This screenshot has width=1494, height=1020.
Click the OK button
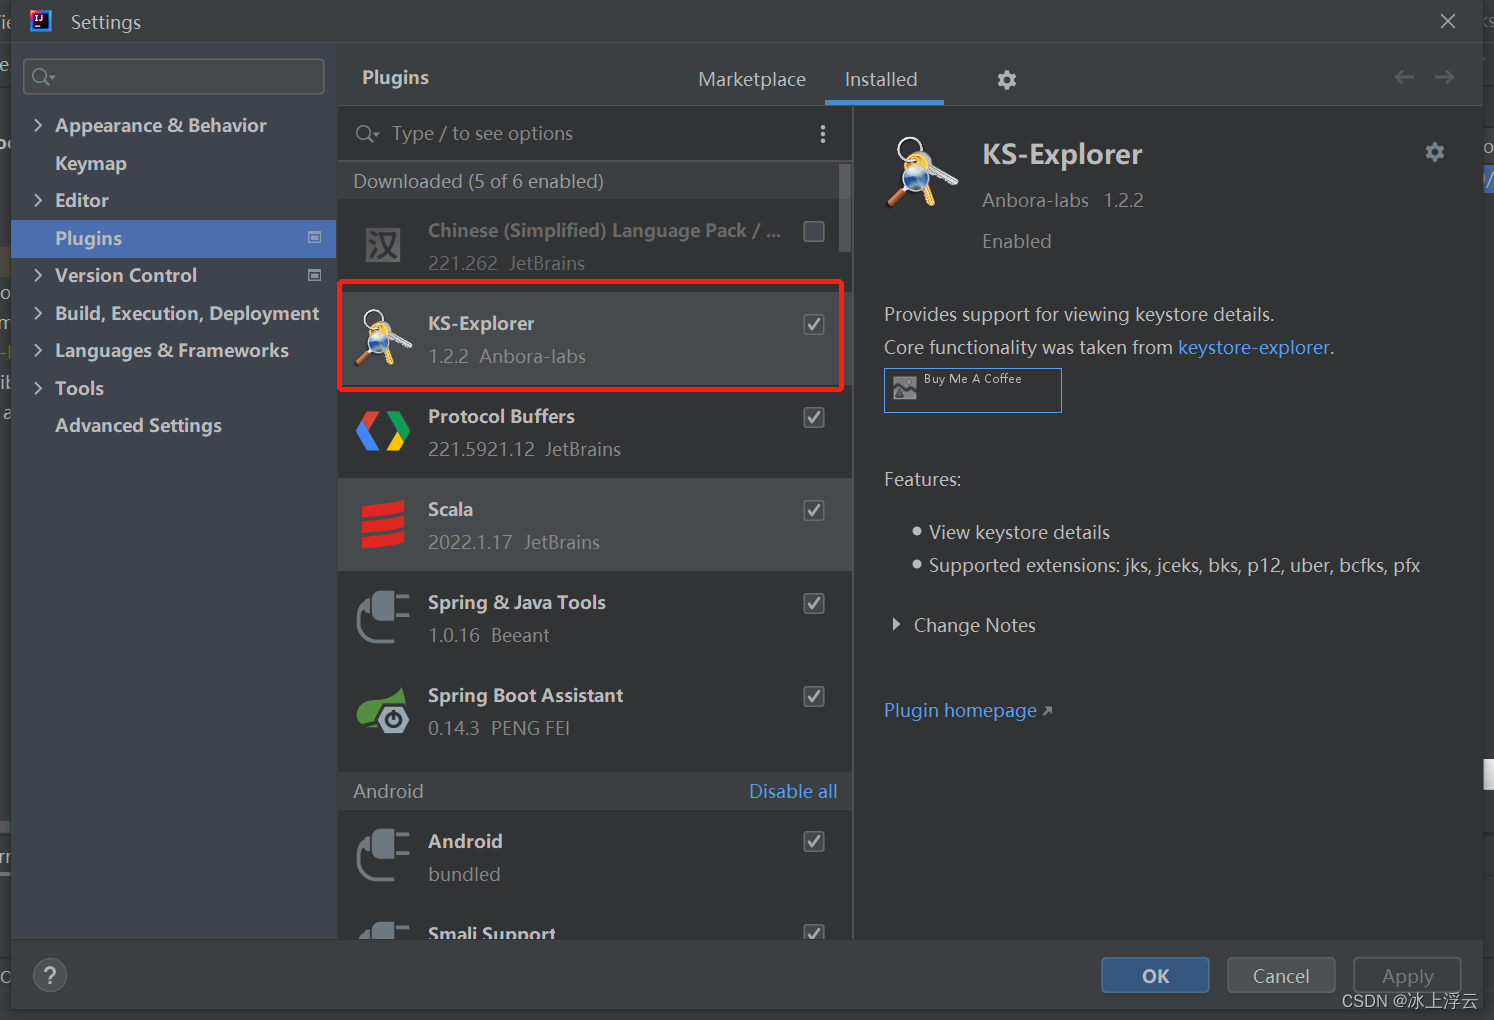[1155, 975]
